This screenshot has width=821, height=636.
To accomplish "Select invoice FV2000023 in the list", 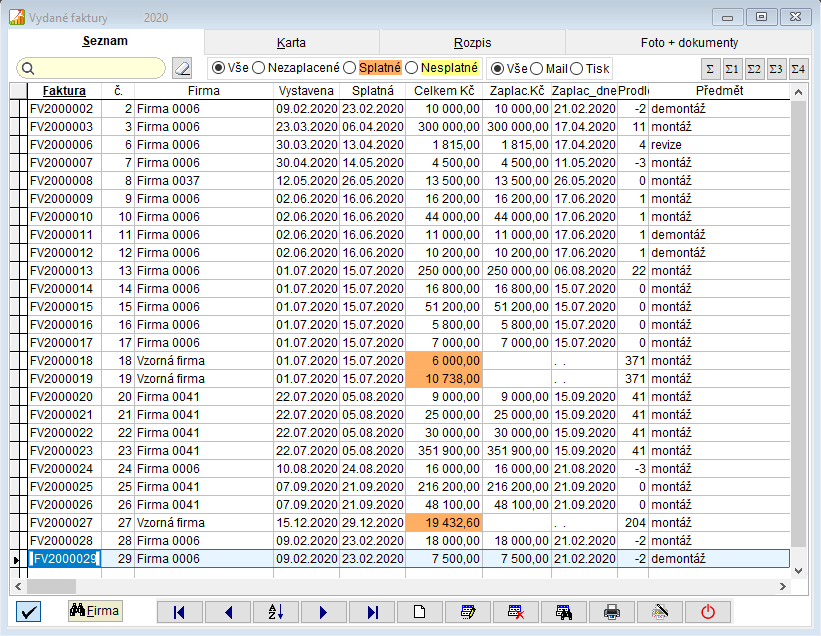I will 64,451.
